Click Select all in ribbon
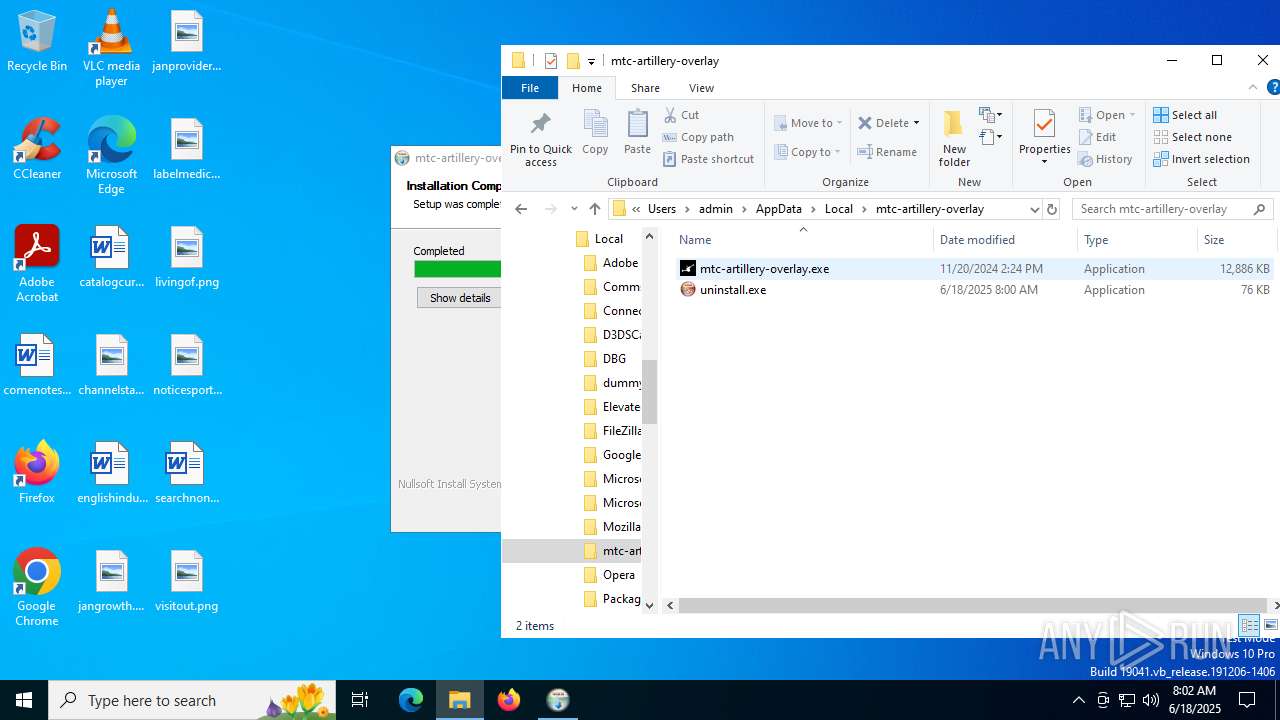Image resolution: width=1280 pixels, height=720 pixels. [1185, 115]
